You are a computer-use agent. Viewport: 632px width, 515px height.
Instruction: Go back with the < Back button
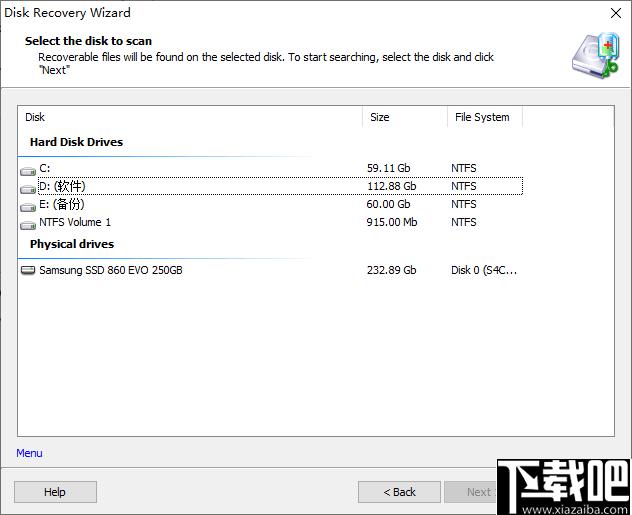tap(399, 492)
